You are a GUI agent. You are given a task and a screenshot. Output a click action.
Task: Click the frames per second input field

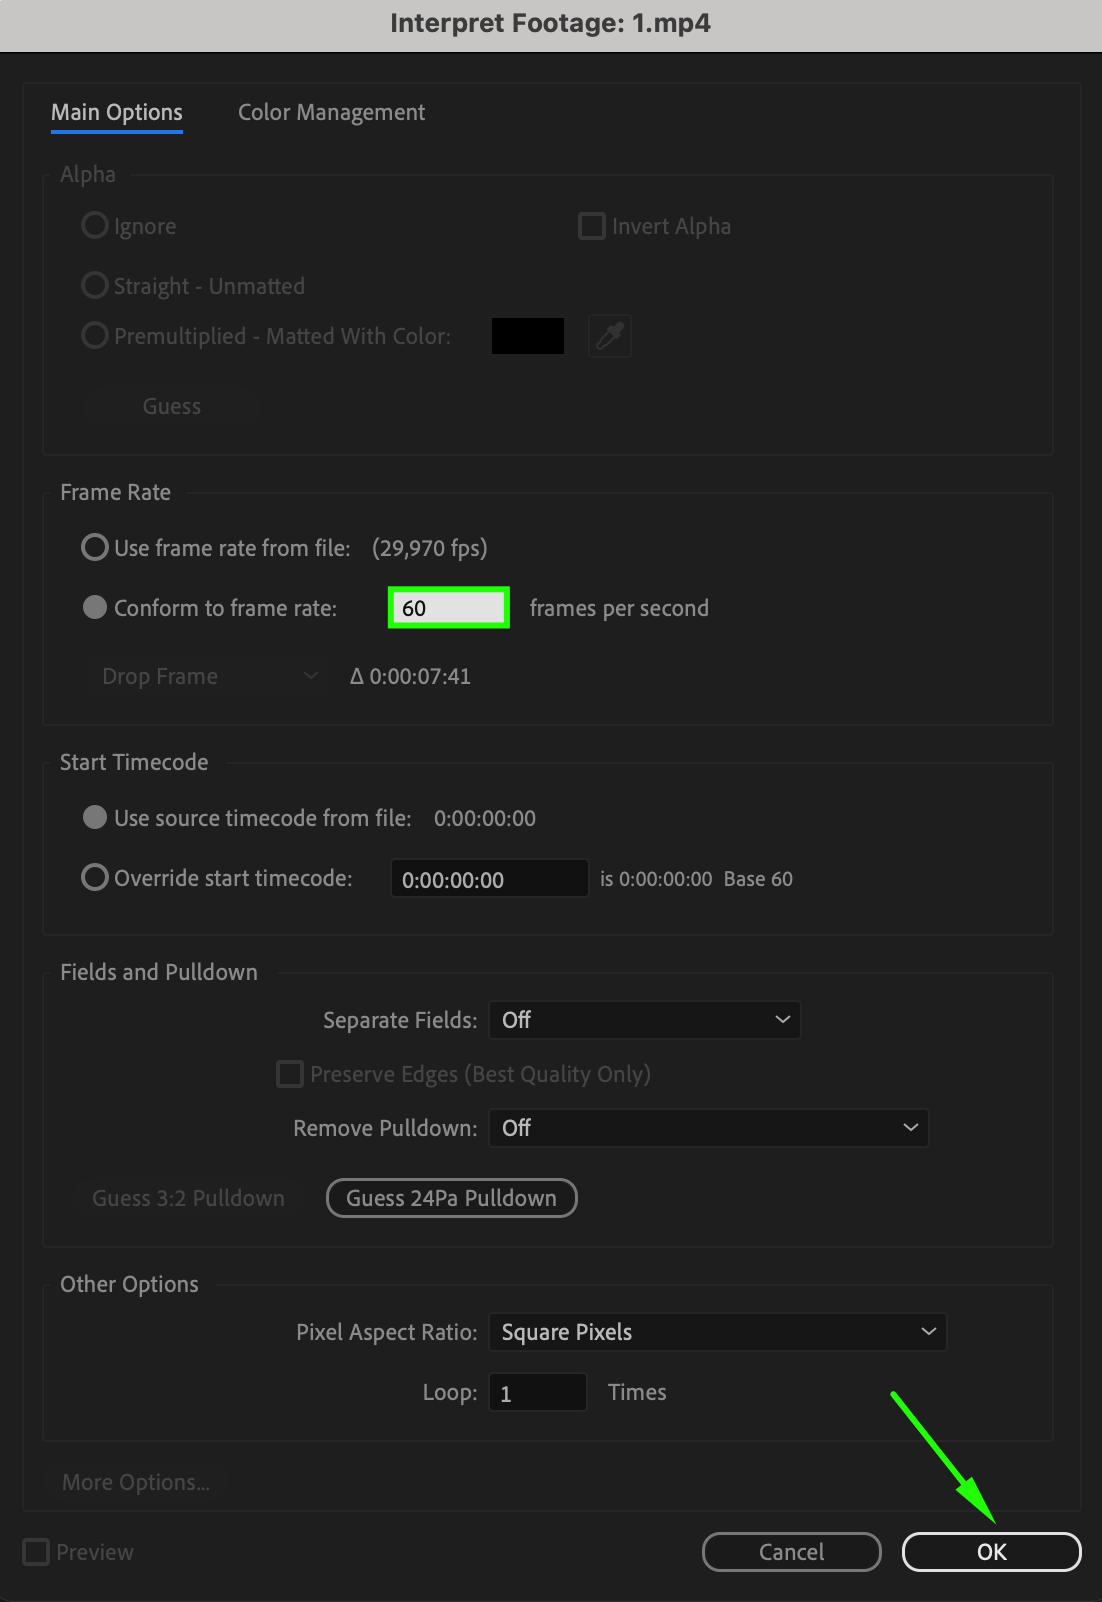click(449, 608)
